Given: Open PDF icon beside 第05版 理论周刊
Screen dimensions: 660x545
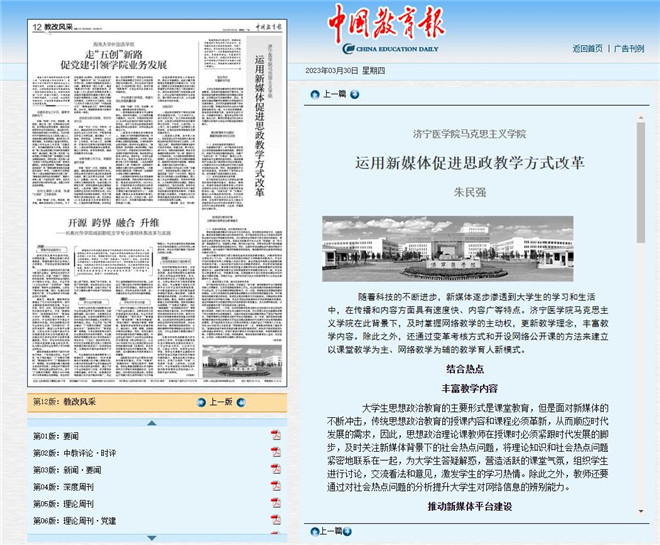Looking at the screenshot, I should click(x=275, y=502).
